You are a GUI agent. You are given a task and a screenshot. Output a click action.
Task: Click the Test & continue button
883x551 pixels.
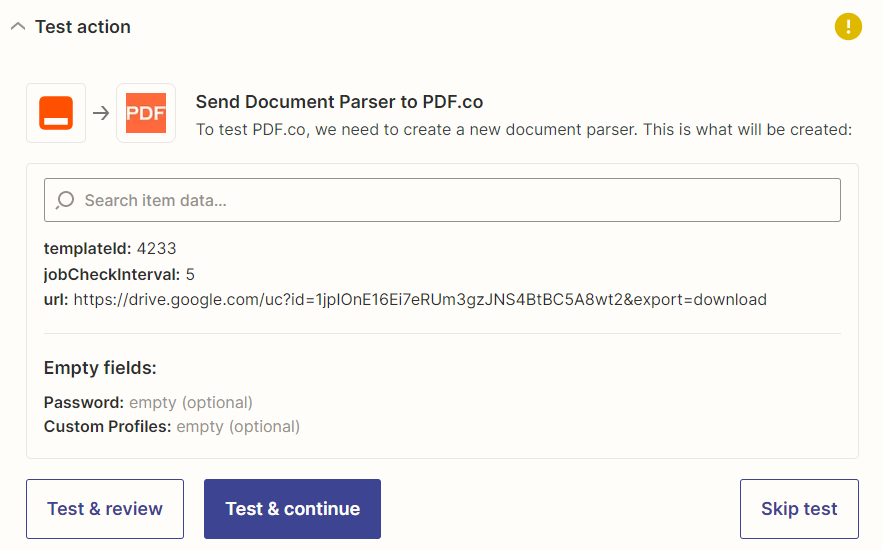point(292,509)
